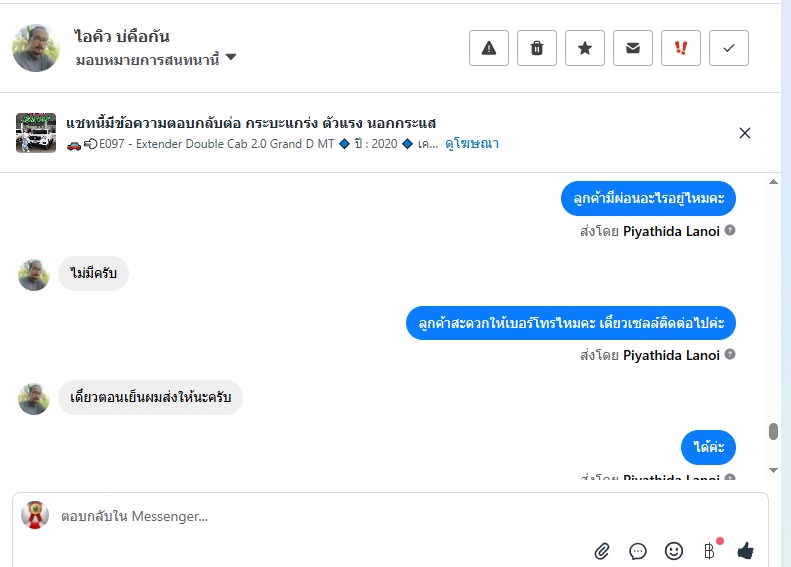Click info icon beside first Piyathida Lanoi label

click(729, 230)
